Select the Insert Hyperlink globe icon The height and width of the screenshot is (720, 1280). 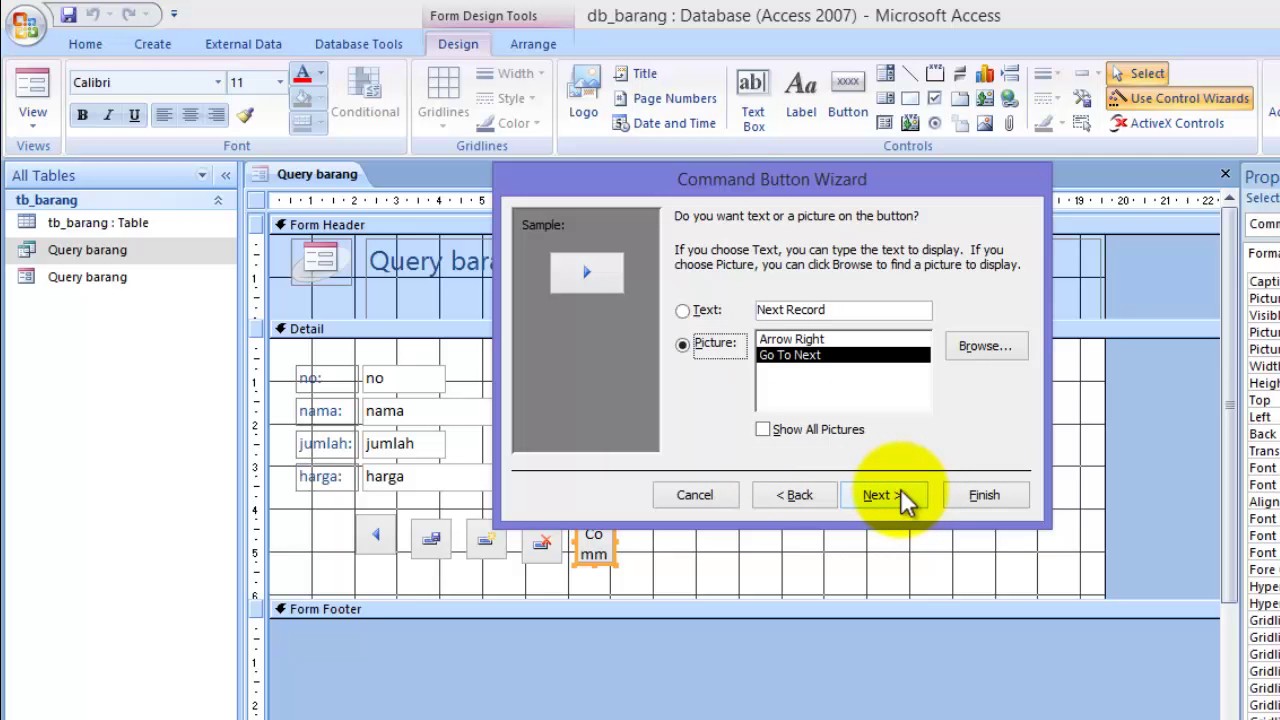[x=1009, y=99]
